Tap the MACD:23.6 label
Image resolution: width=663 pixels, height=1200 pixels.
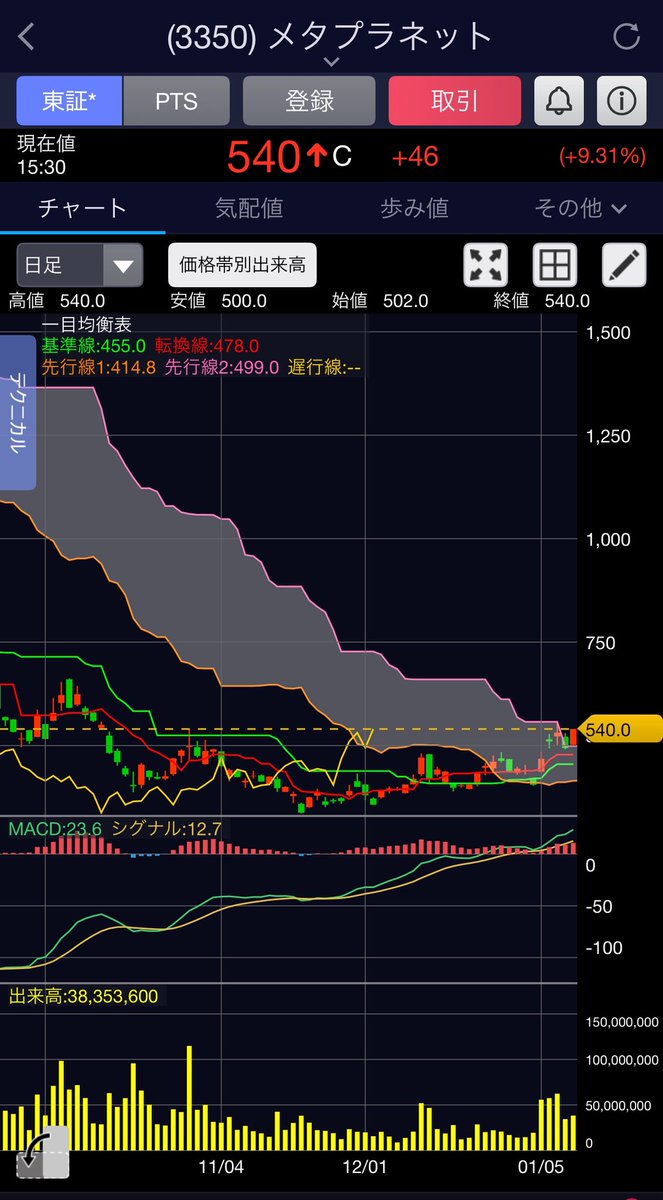tap(54, 828)
